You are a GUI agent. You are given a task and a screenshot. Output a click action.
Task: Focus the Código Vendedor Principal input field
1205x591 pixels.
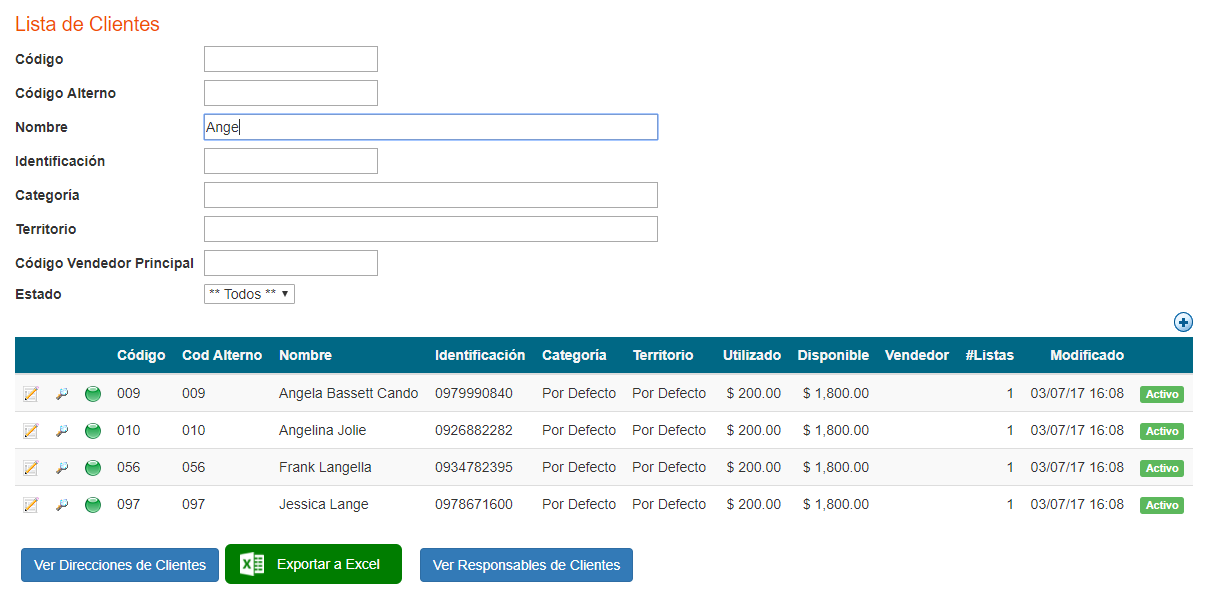point(291,263)
